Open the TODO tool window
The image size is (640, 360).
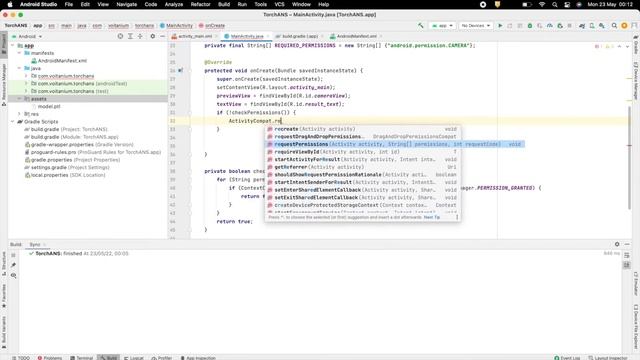pyautogui.click(x=21, y=358)
